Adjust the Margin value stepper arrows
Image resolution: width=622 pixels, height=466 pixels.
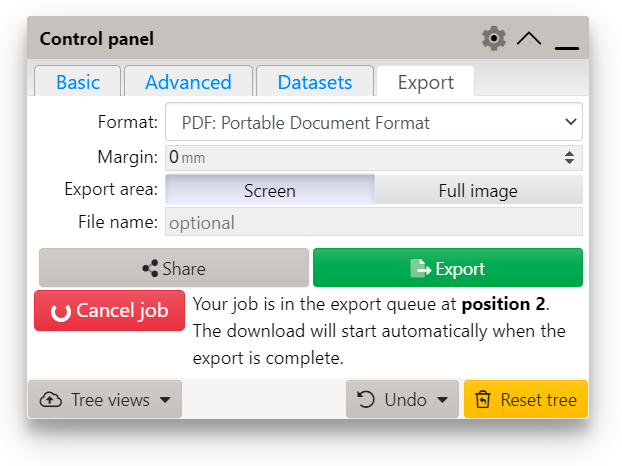(569, 157)
